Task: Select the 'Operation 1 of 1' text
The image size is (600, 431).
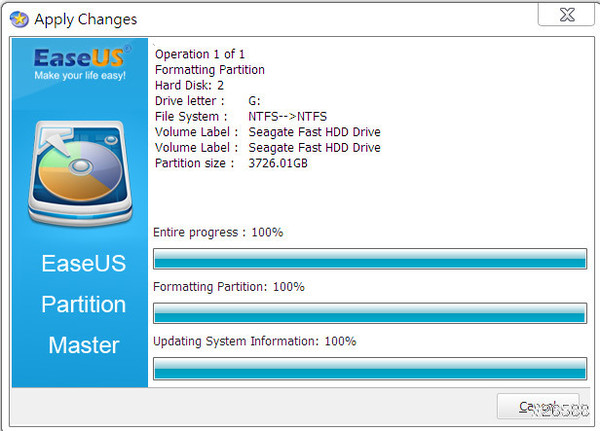Action: (x=199, y=54)
